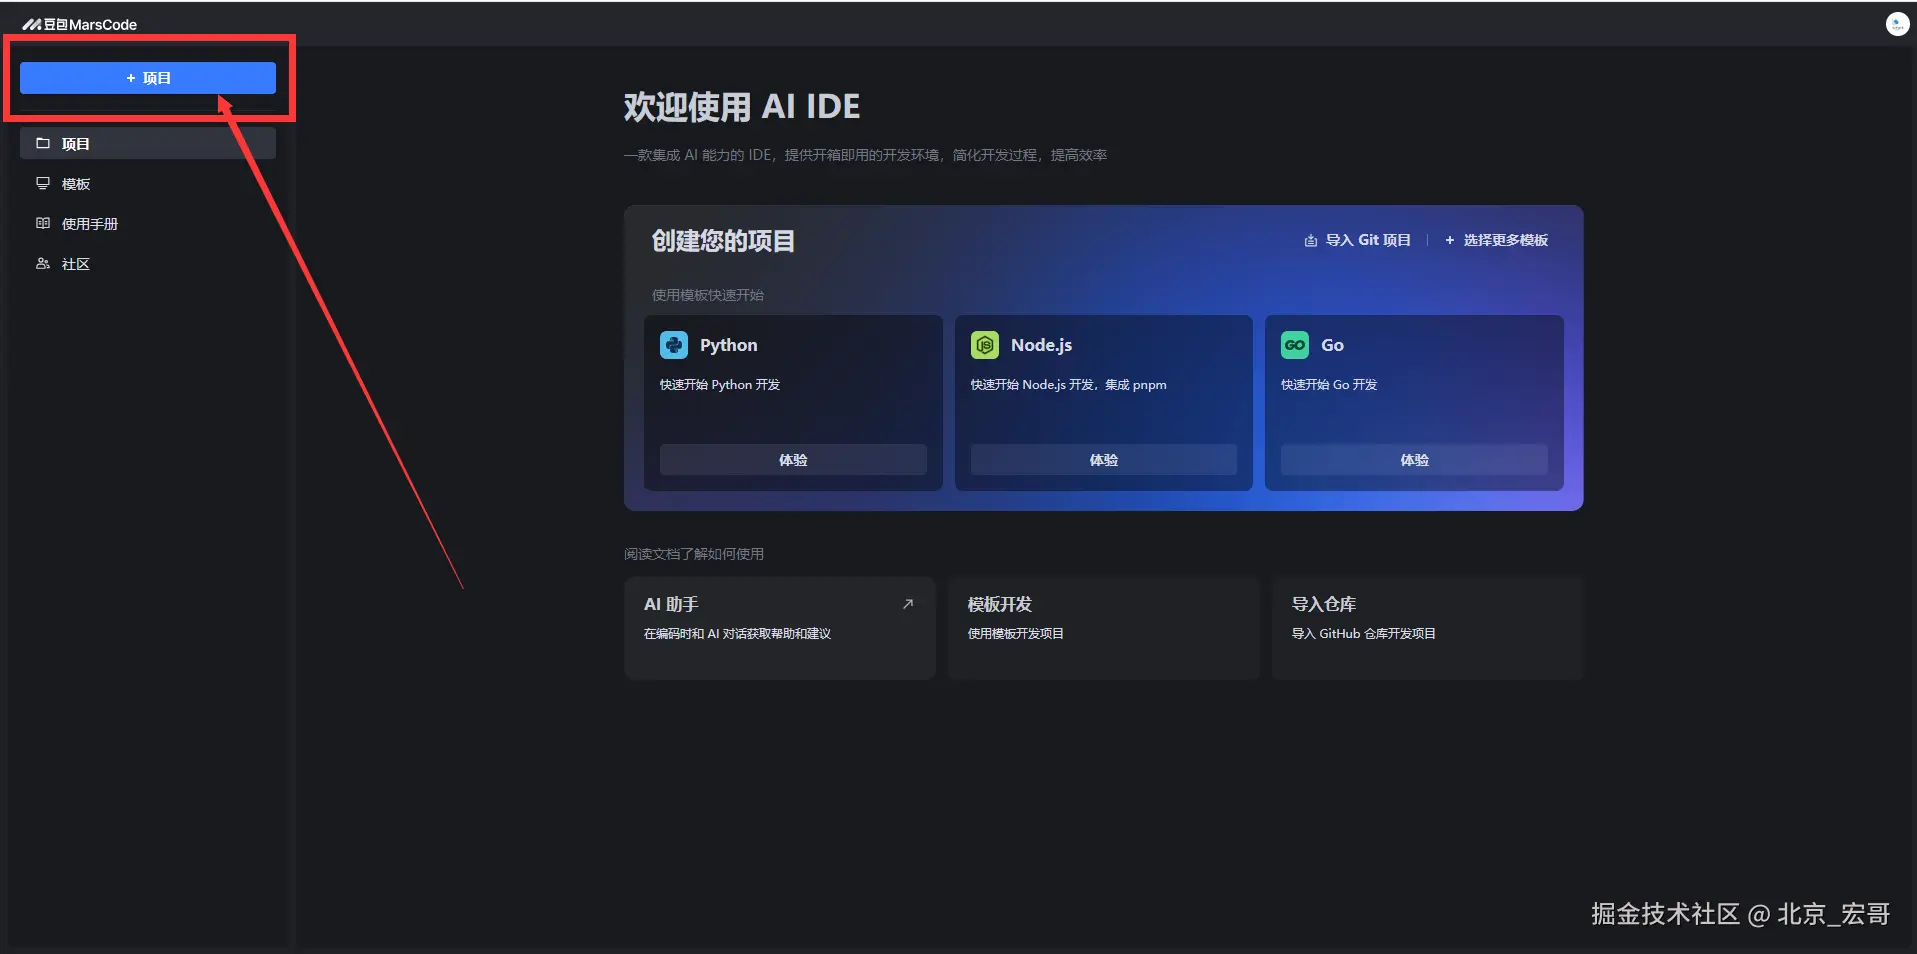This screenshot has width=1917, height=954.
Task: Click 体验 button on Go card
Action: pyautogui.click(x=1414, y=460)
